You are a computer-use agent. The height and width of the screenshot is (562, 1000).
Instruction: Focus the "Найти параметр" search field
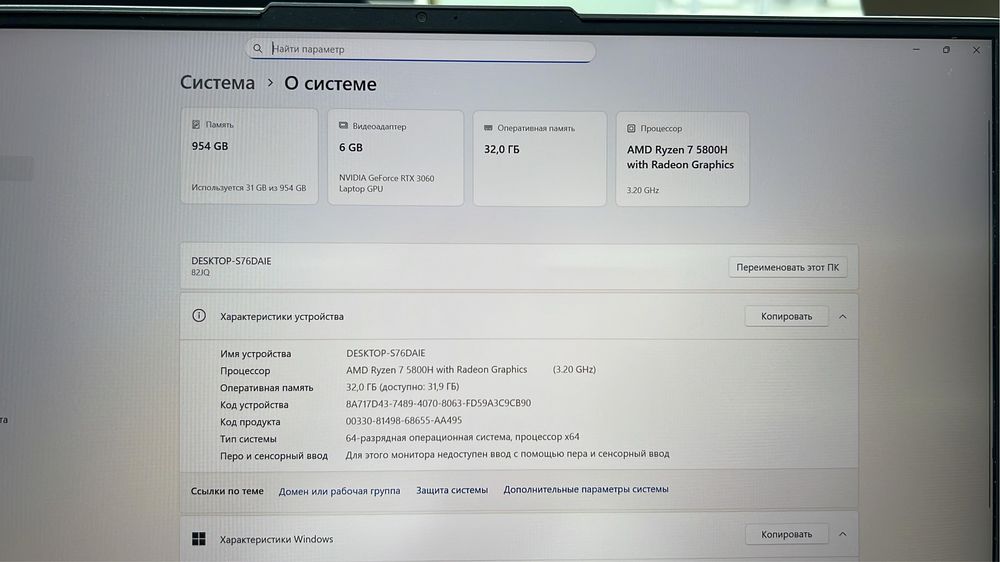[x=420, y=50]
